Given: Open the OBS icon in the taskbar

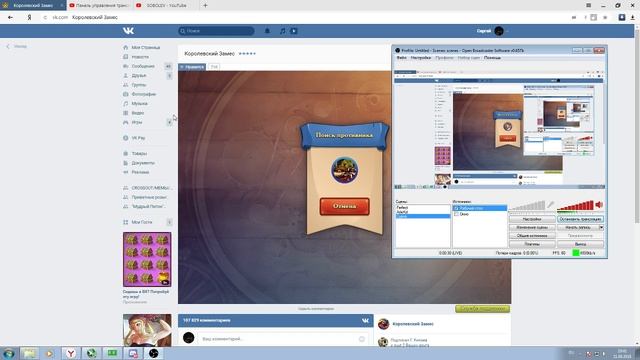Looking at the screenshot, I should pyautogui.click(x=153, y=353).
